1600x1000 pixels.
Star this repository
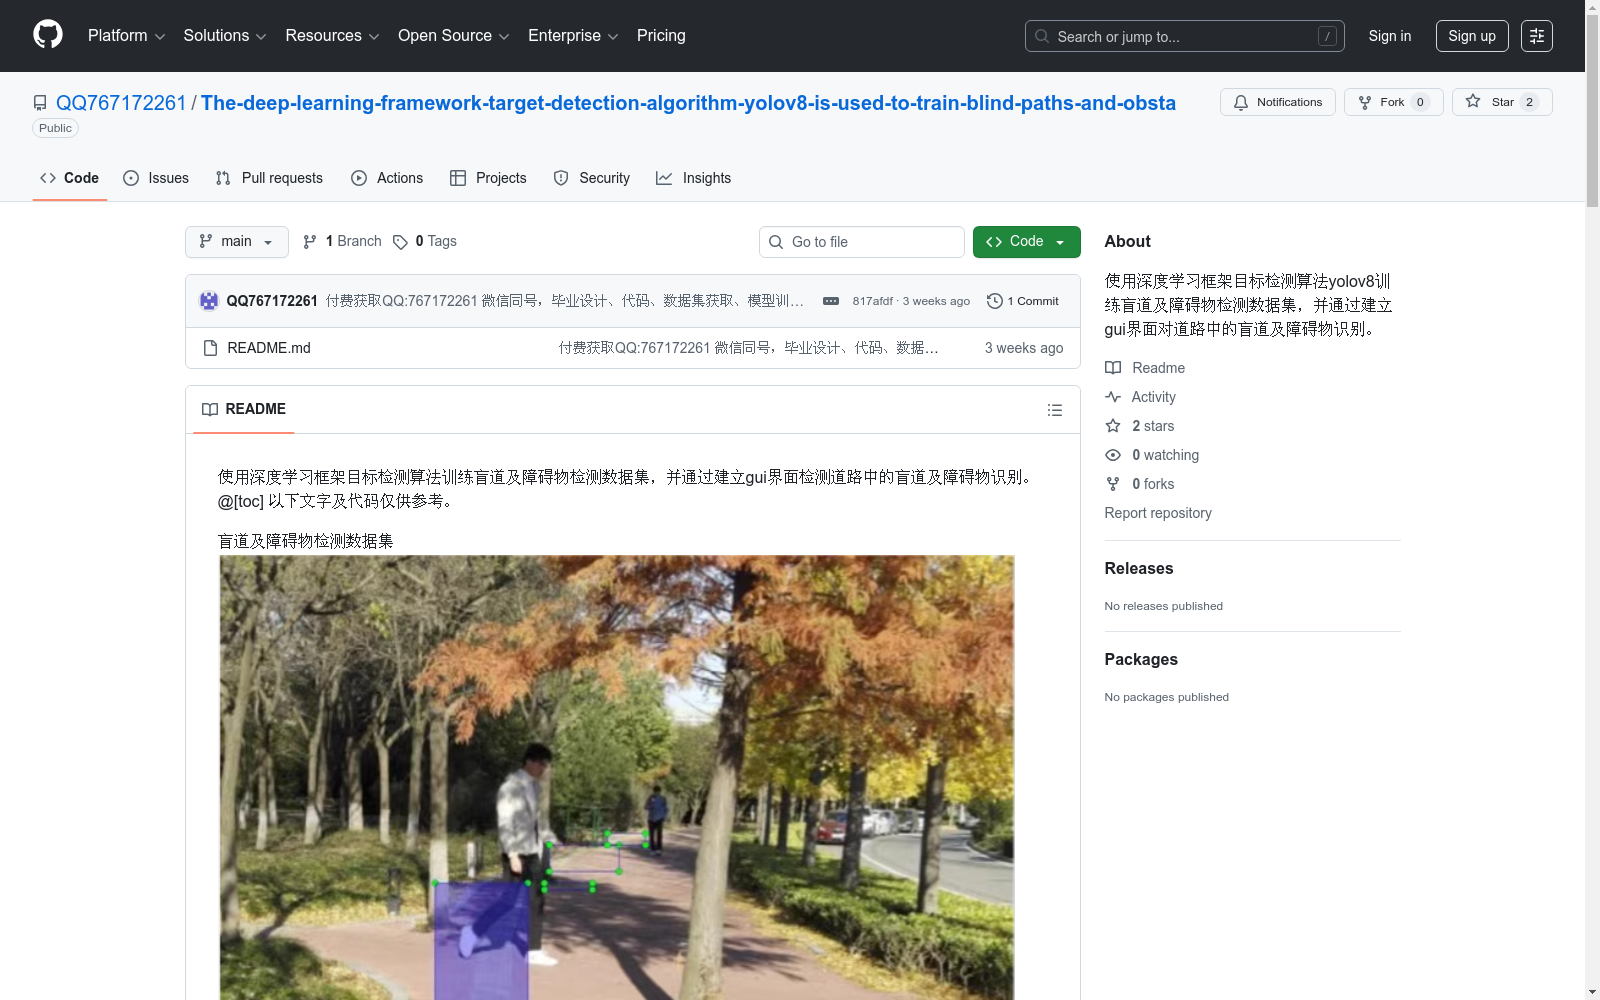pyautogui.click(x=1502, y=102)
